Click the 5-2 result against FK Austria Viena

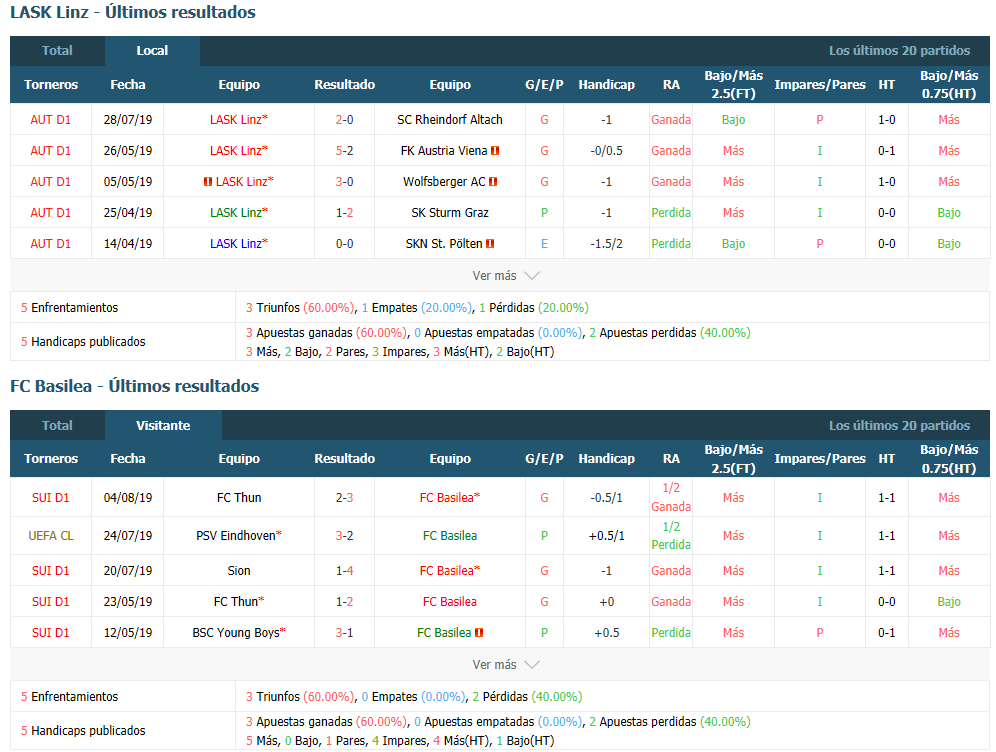pos(344,151)
